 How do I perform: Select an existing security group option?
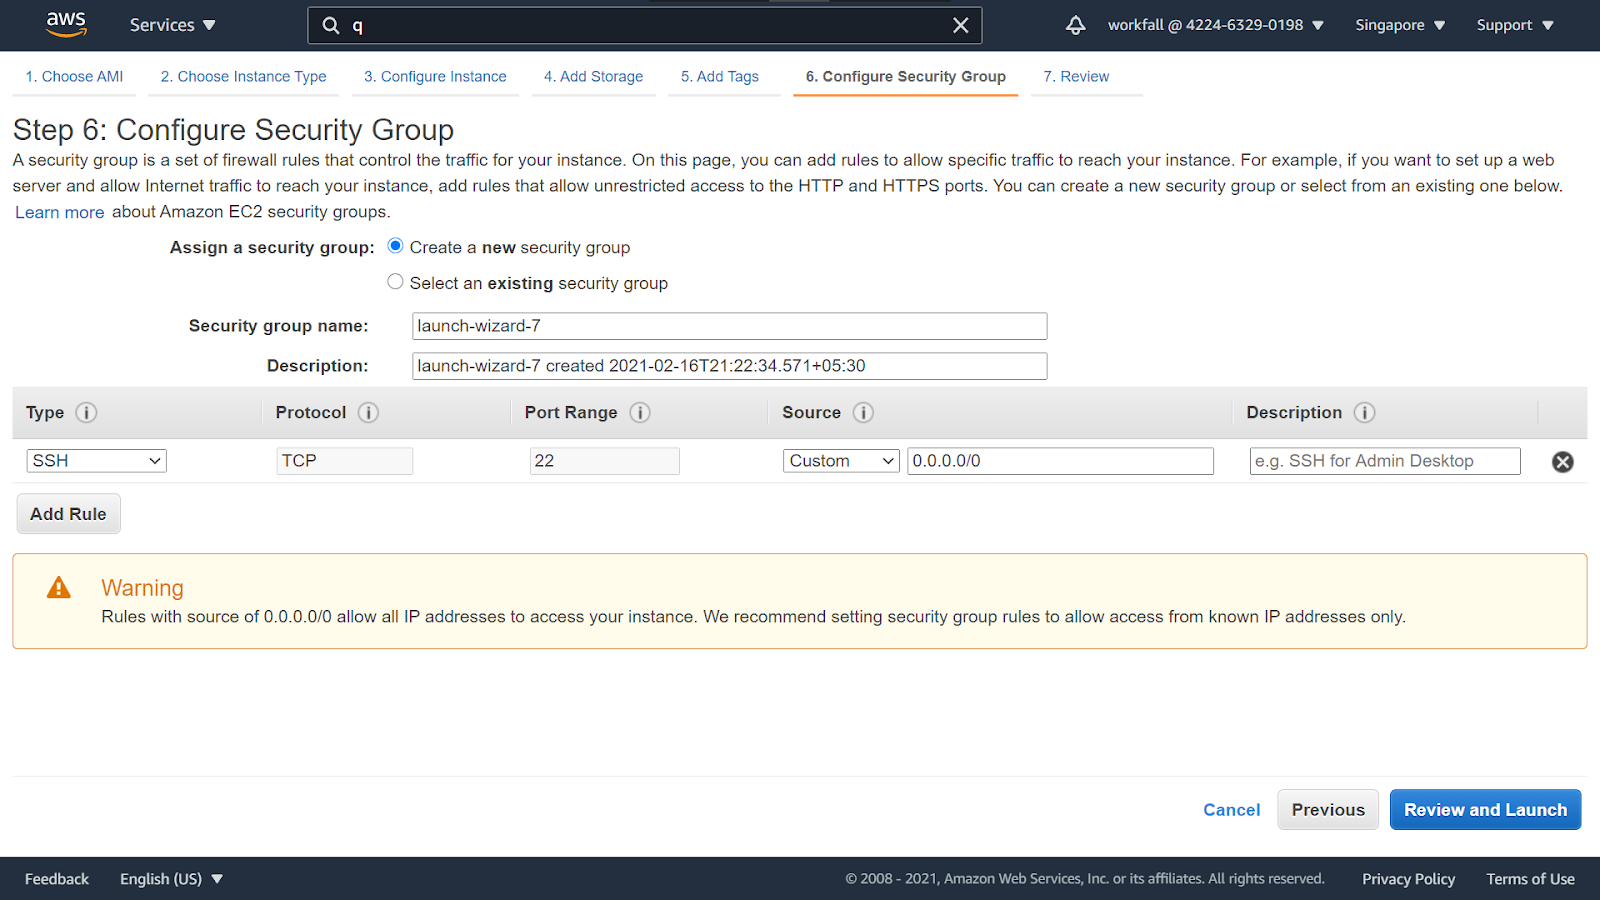pyautogui.click(x=396, y=282)
